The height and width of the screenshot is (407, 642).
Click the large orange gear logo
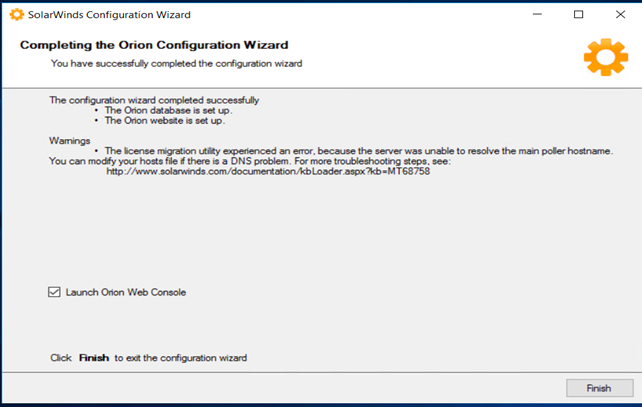[606, 57]
